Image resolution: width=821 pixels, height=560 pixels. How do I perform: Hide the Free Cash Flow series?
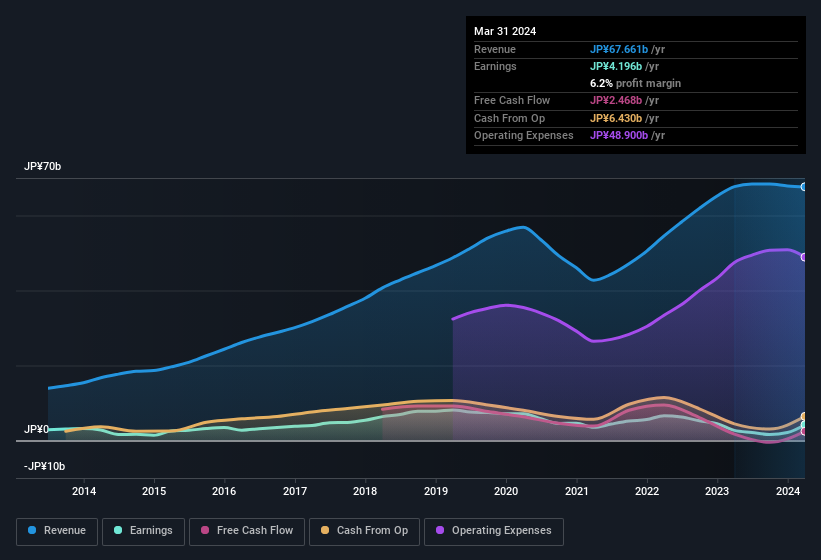(x=247, y=531)
